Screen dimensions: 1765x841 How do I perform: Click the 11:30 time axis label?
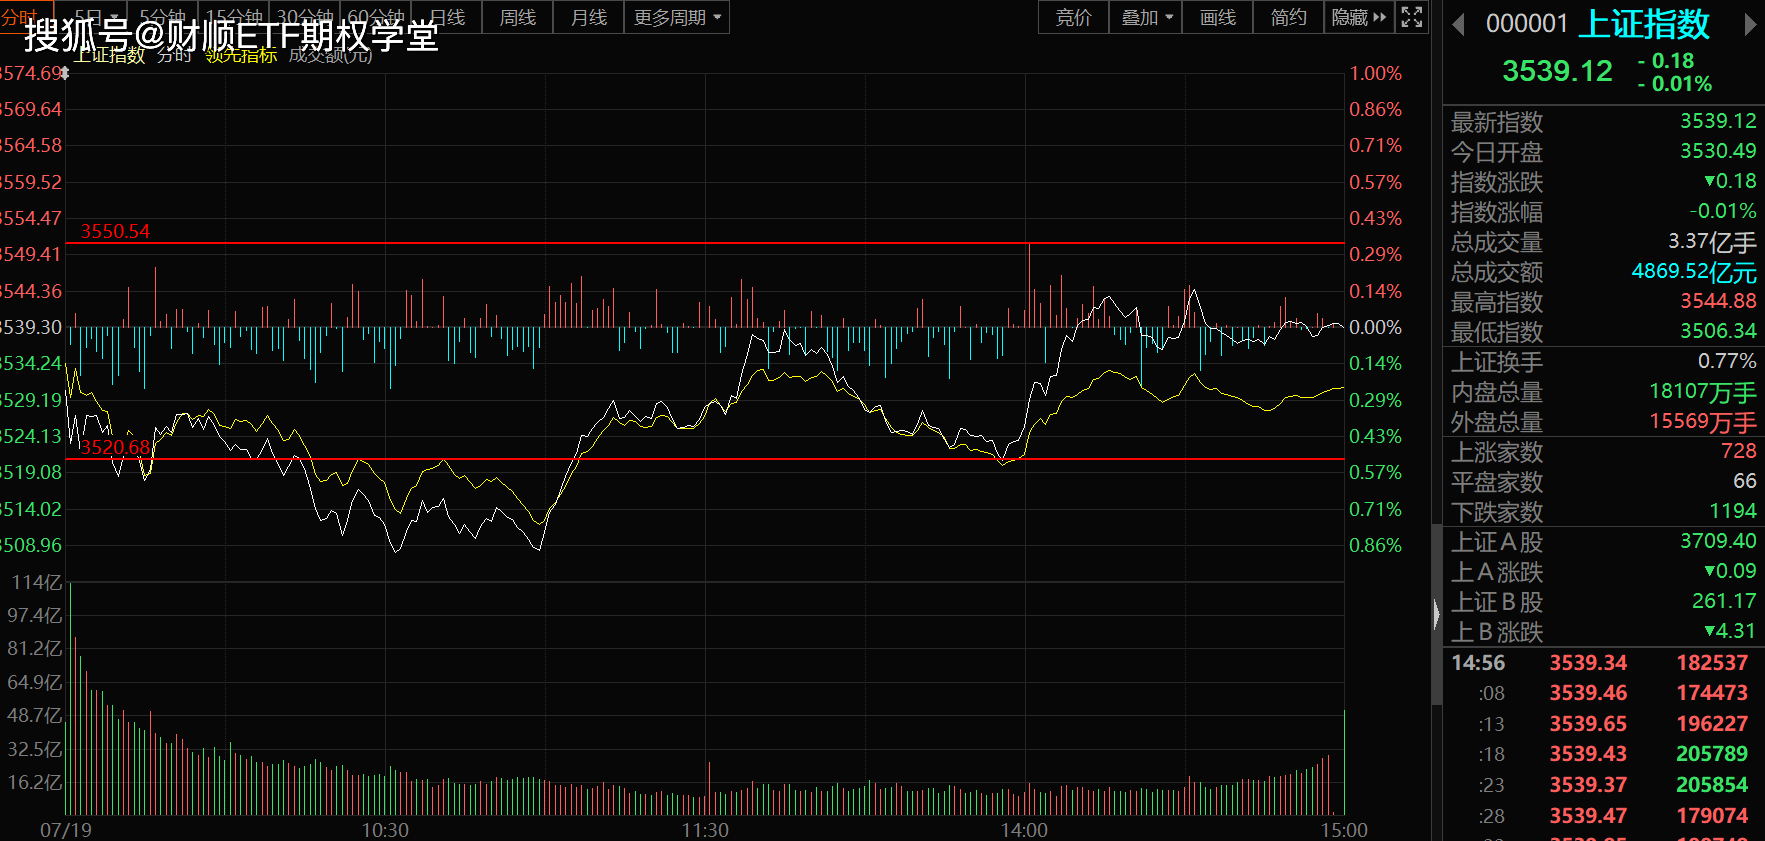click(705, 830)
